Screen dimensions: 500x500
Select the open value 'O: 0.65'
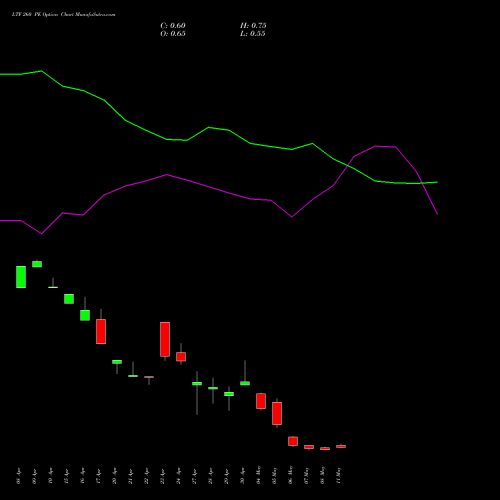173,34
